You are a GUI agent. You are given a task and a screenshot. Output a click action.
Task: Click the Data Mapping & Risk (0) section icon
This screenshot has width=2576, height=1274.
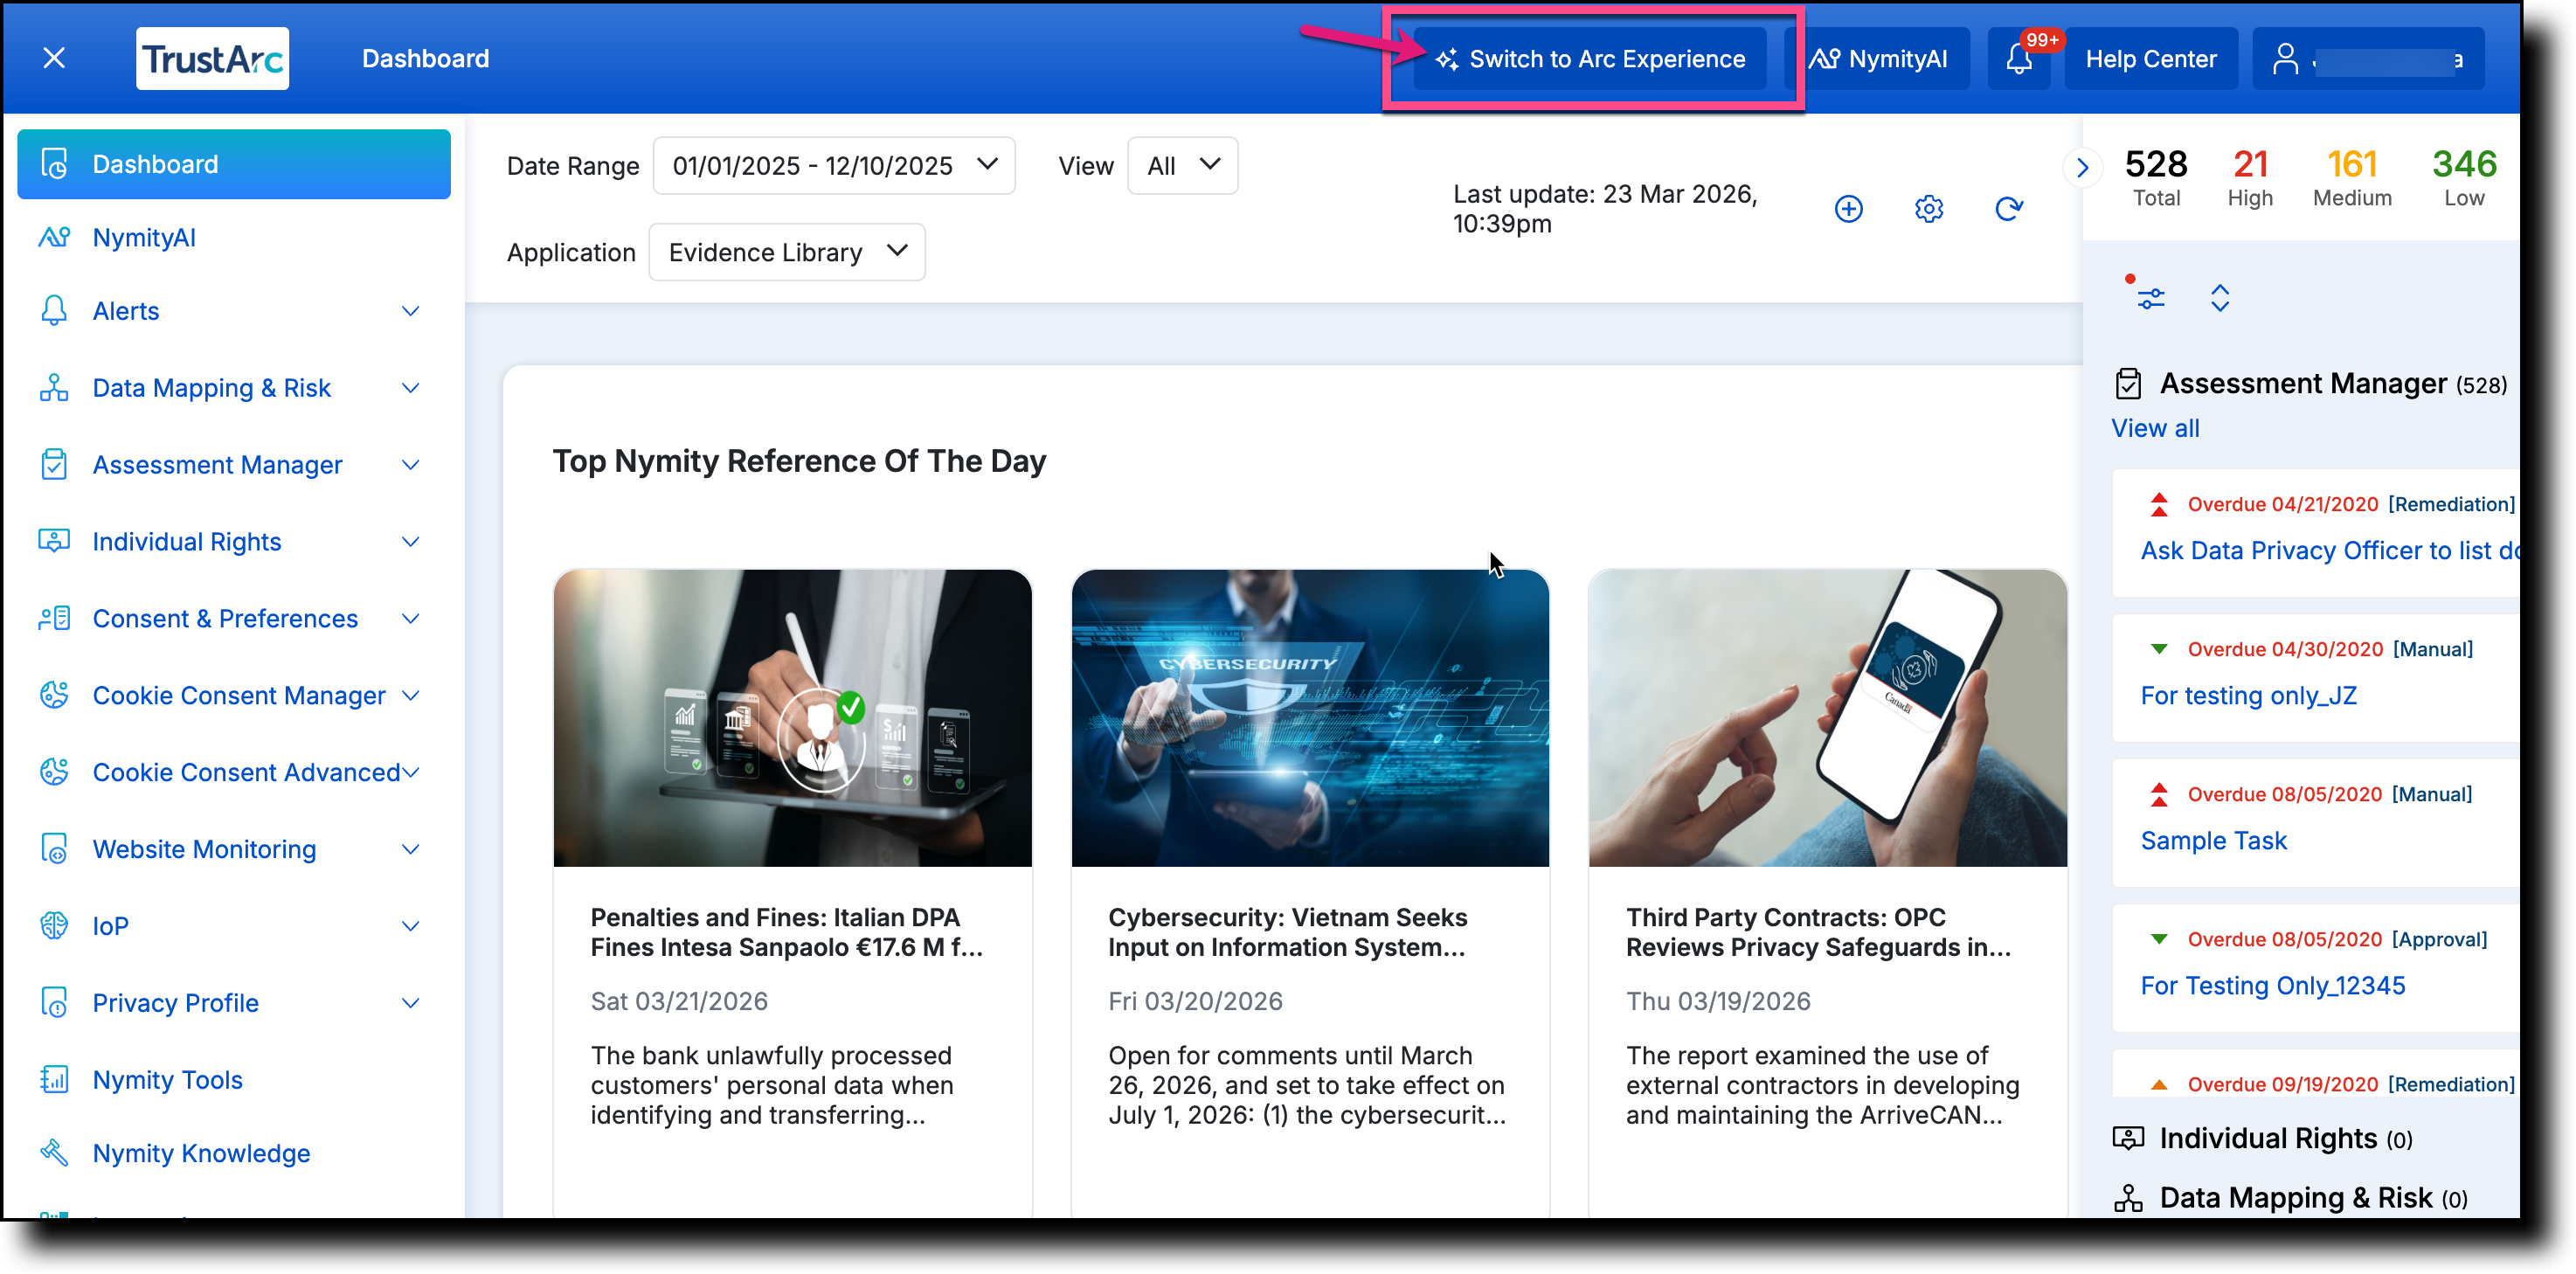[2128, 1198]
